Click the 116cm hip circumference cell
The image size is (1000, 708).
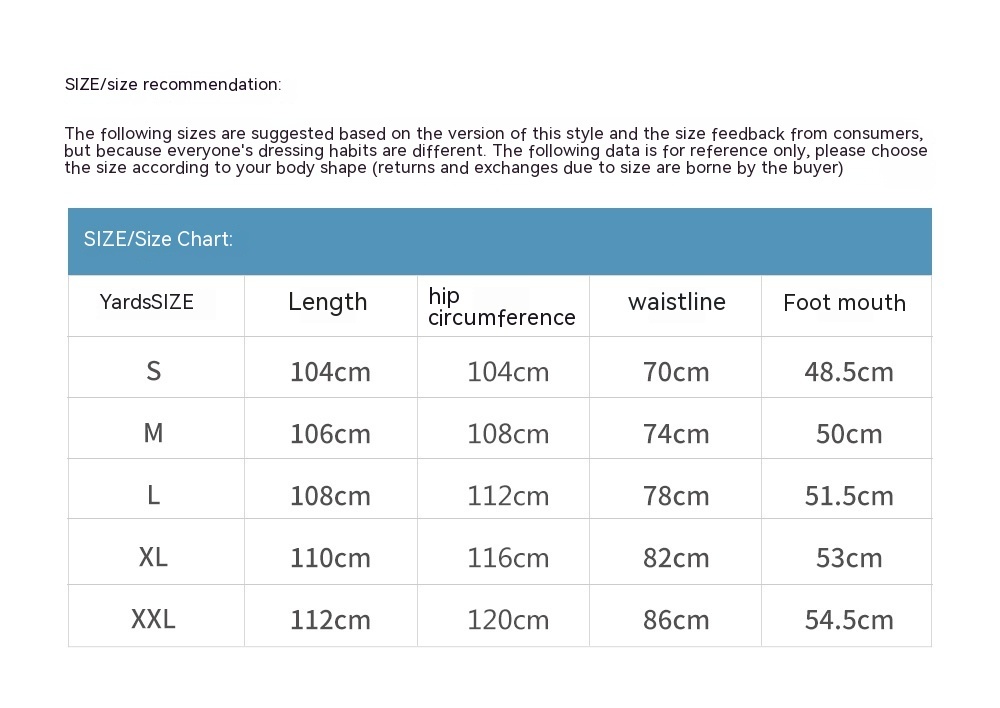coord(508,558)
